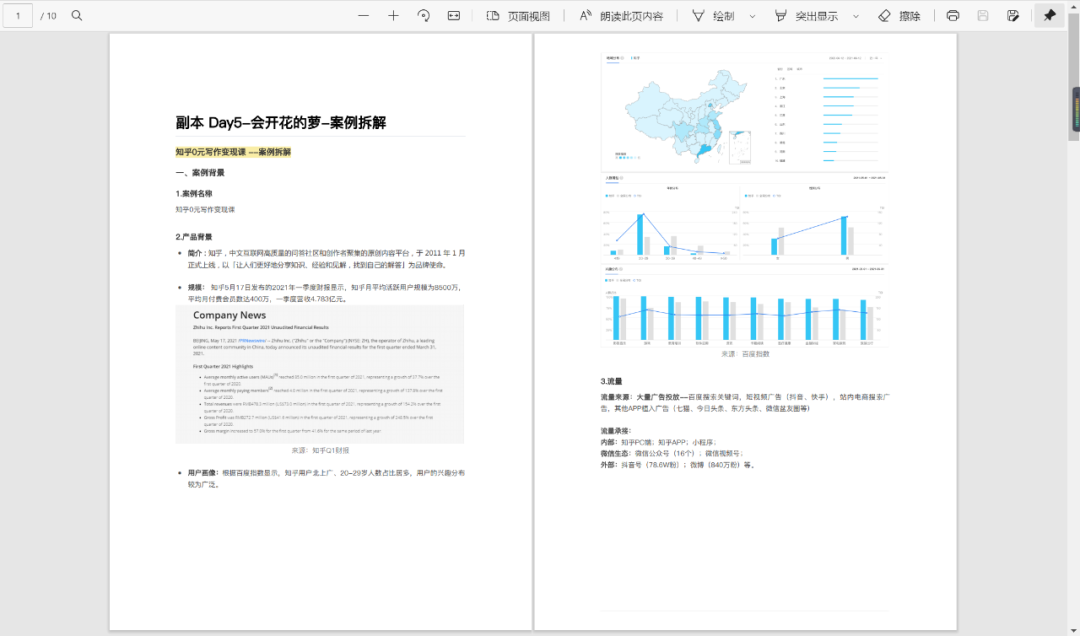Click caption 来源：百度指数
1080x636 pixels.
pyautogui.click(x=745, y=353)
